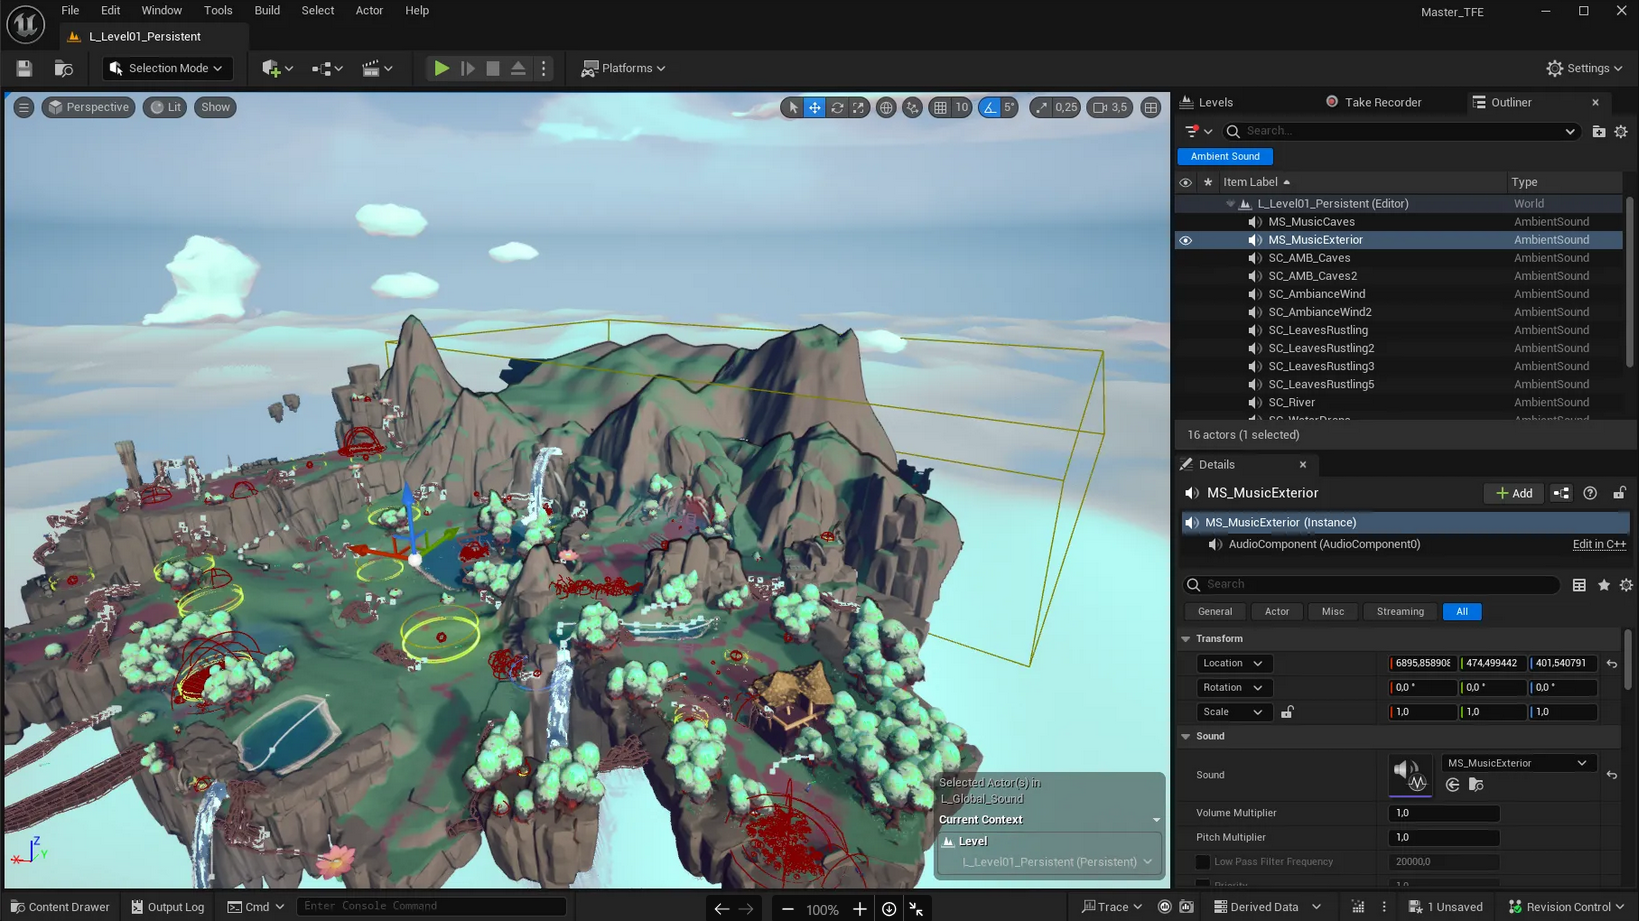
Task: Click the Edit in C++ link
Action: pyautogui.click(x=1598, y=544)
